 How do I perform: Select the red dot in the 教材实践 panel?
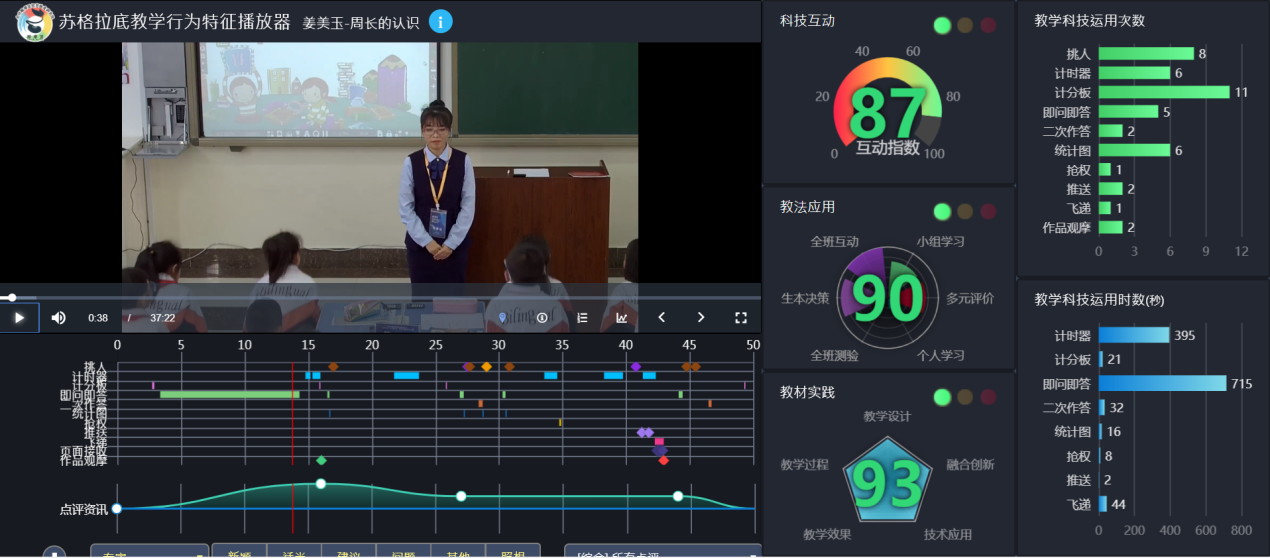pyautogui.click(x=988, y=397)
